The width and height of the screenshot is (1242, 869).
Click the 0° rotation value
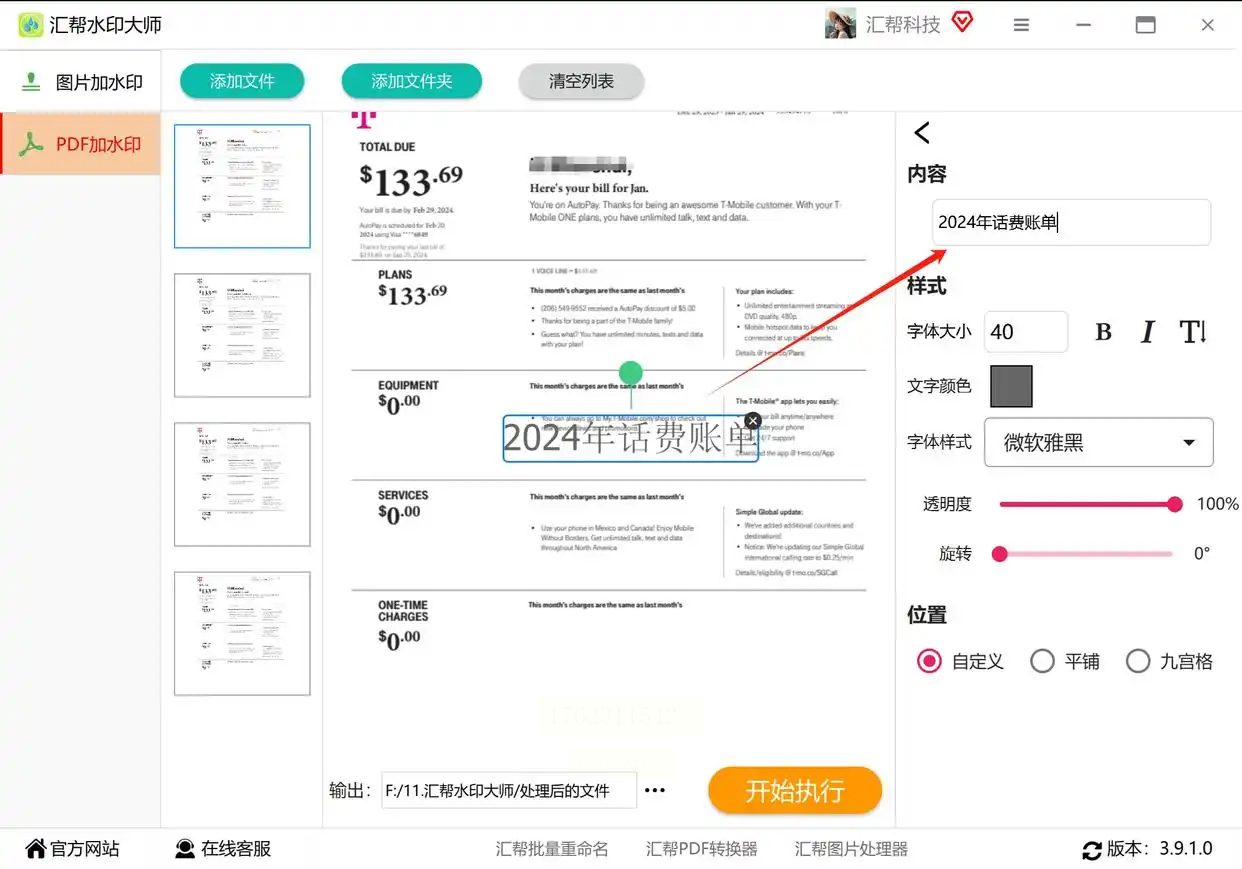1202,553
